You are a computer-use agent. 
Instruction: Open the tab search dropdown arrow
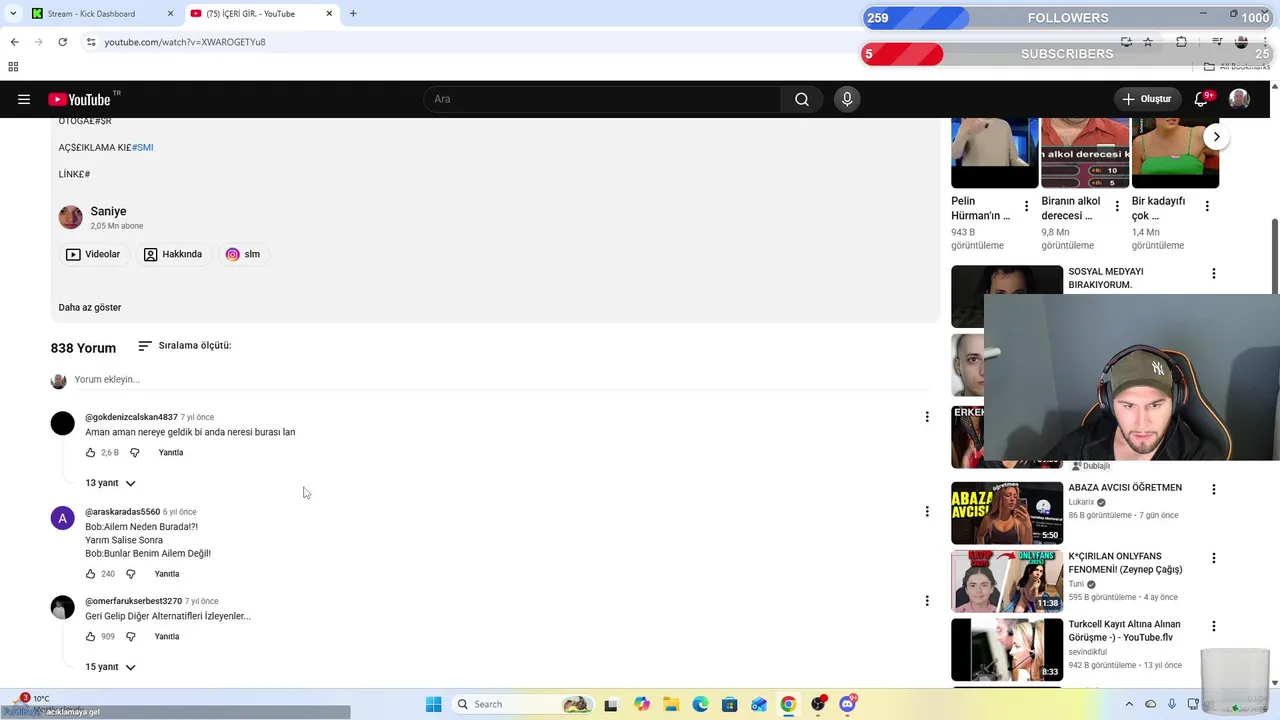click(x=12, y=14)
